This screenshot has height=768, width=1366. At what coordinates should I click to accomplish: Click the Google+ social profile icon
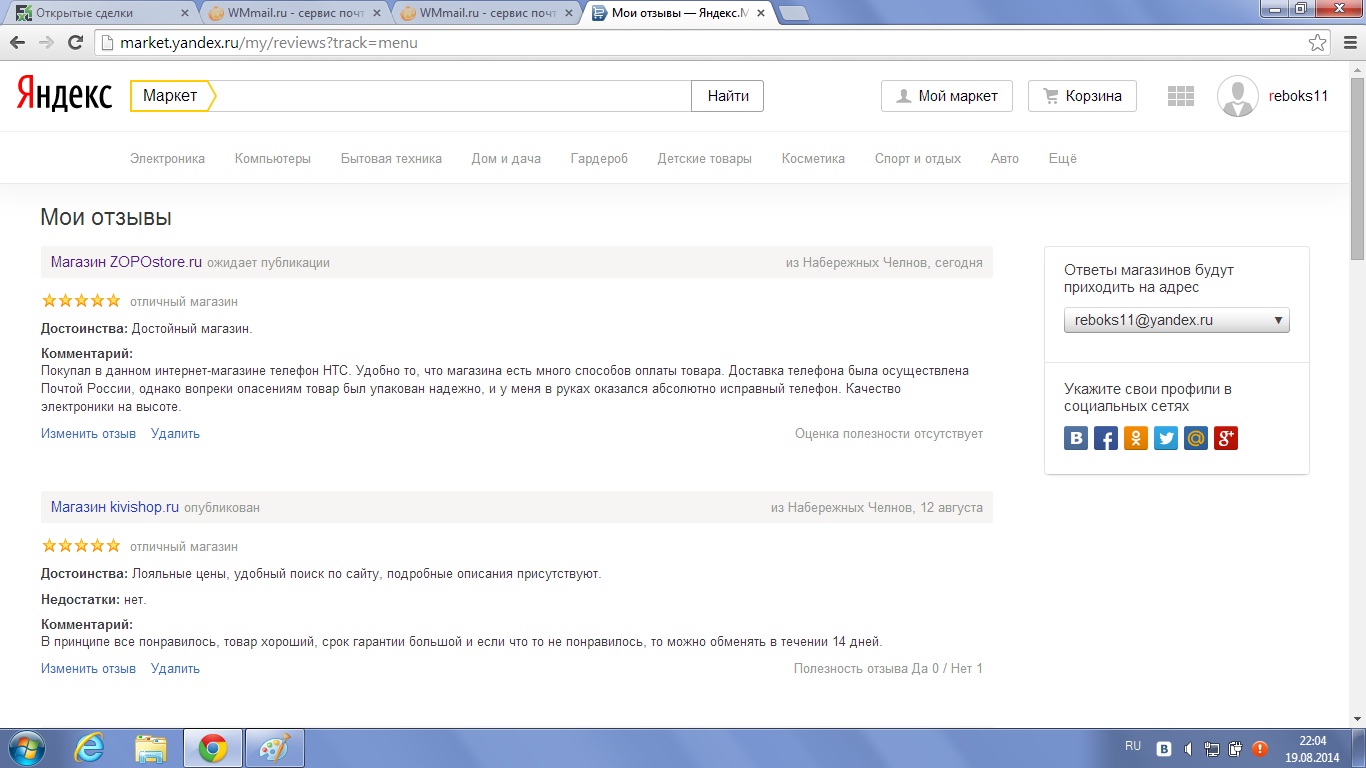click(1226, 438)
